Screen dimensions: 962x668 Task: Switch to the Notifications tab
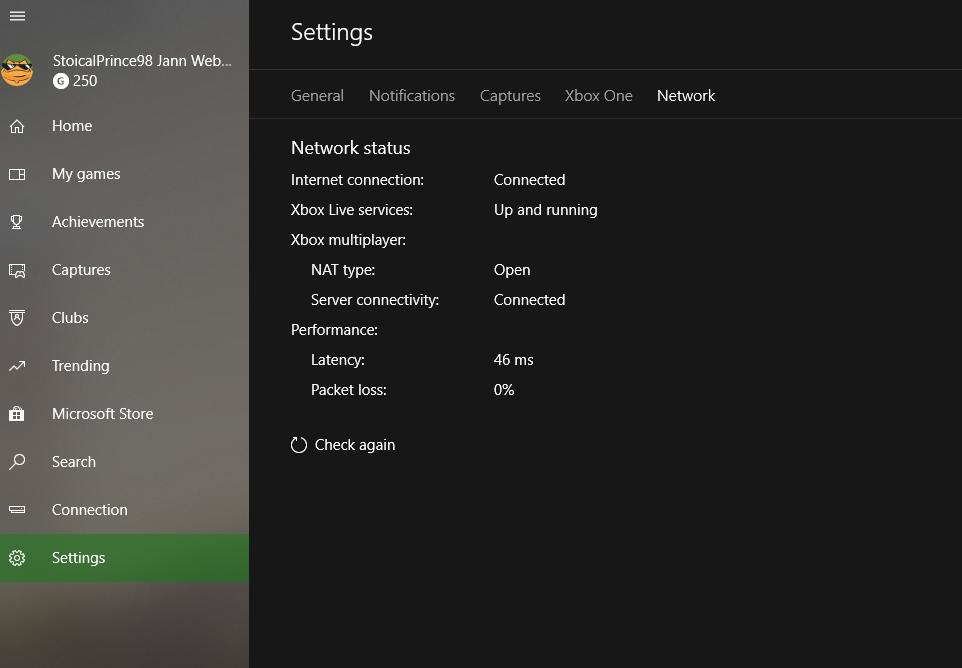click(x=411, y=96)
